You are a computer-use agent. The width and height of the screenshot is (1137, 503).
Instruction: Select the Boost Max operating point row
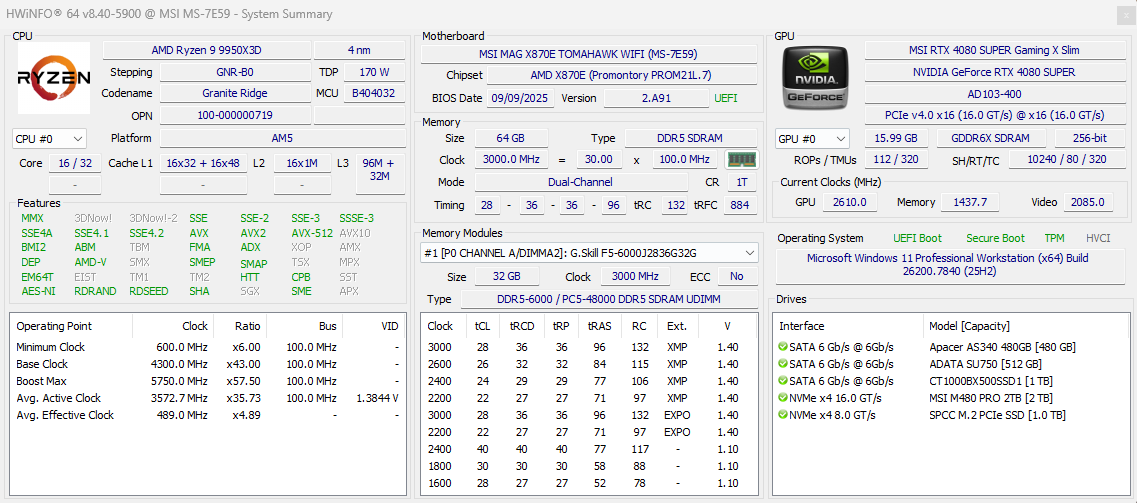pyautogui.click(x=208, y=381)
